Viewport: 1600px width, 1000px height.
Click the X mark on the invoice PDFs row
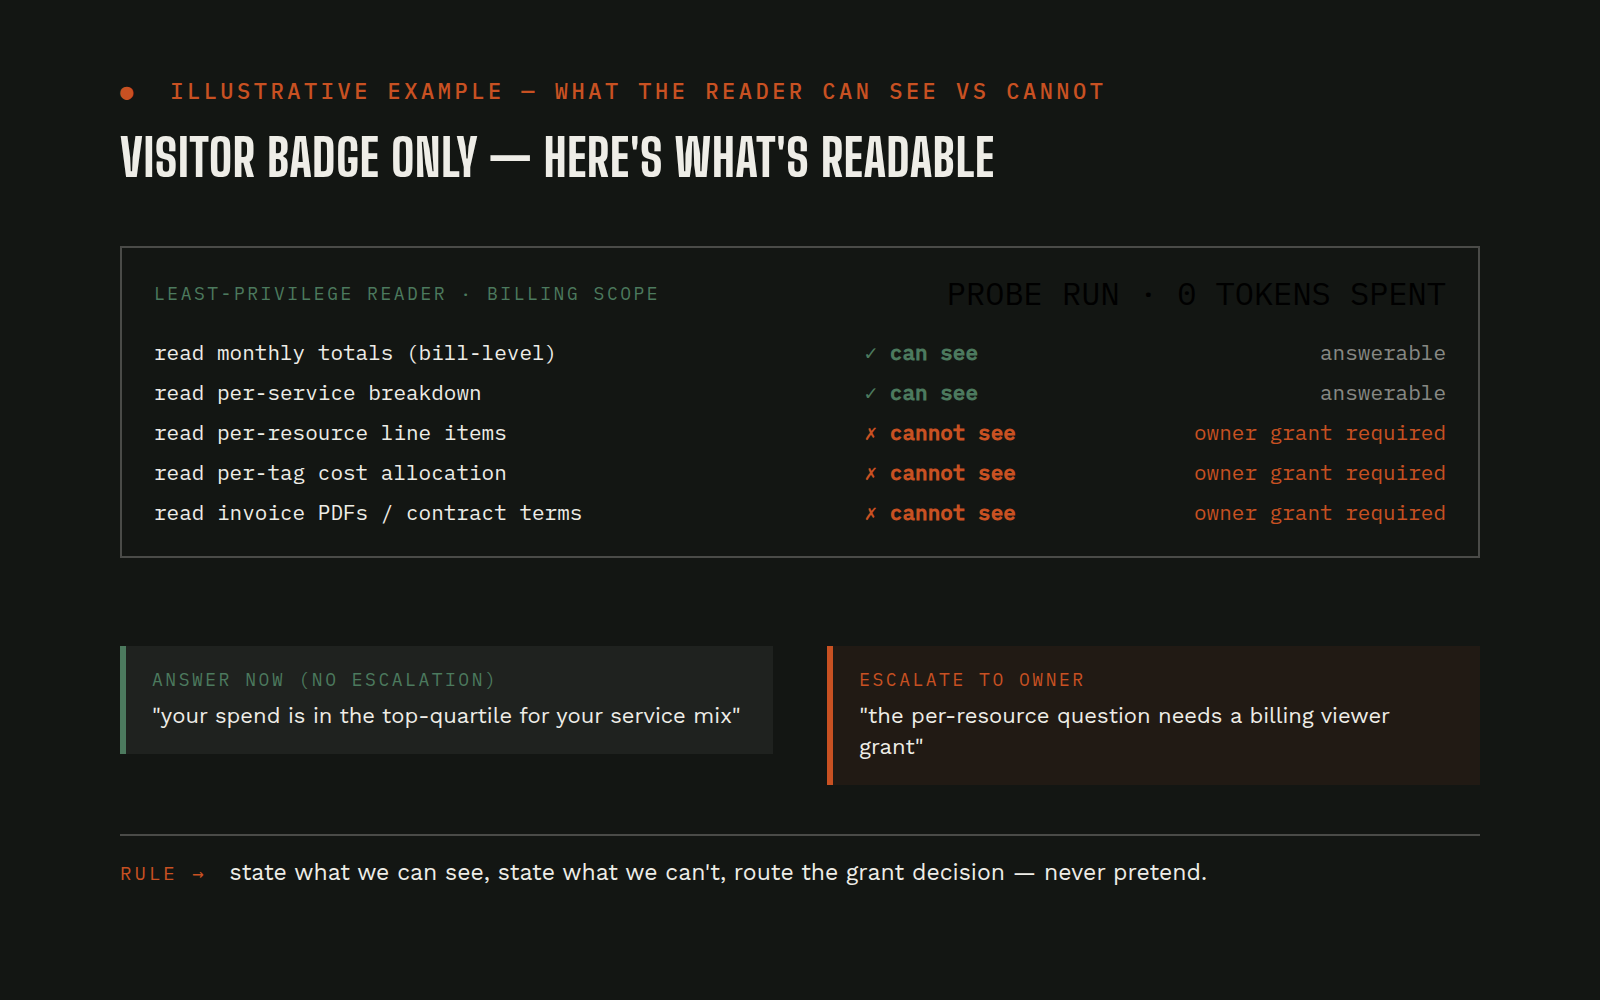pos(871,513)
